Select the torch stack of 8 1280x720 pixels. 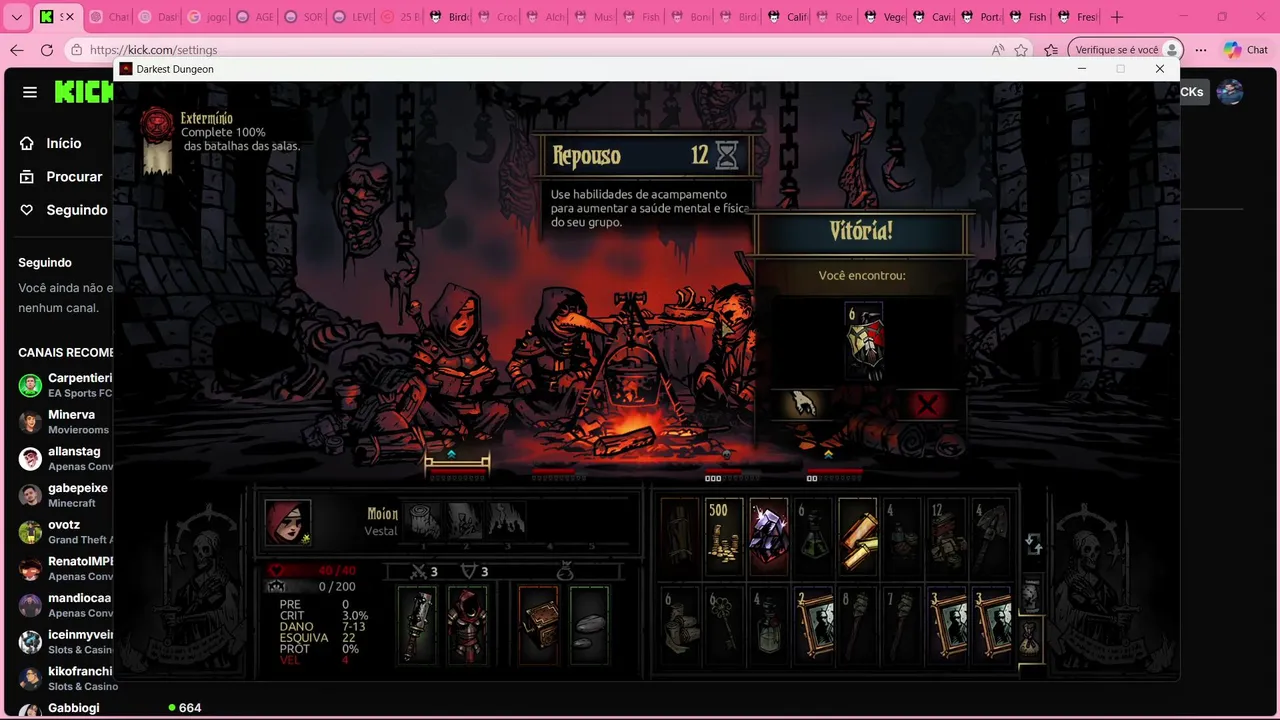[x=858, y=623]
